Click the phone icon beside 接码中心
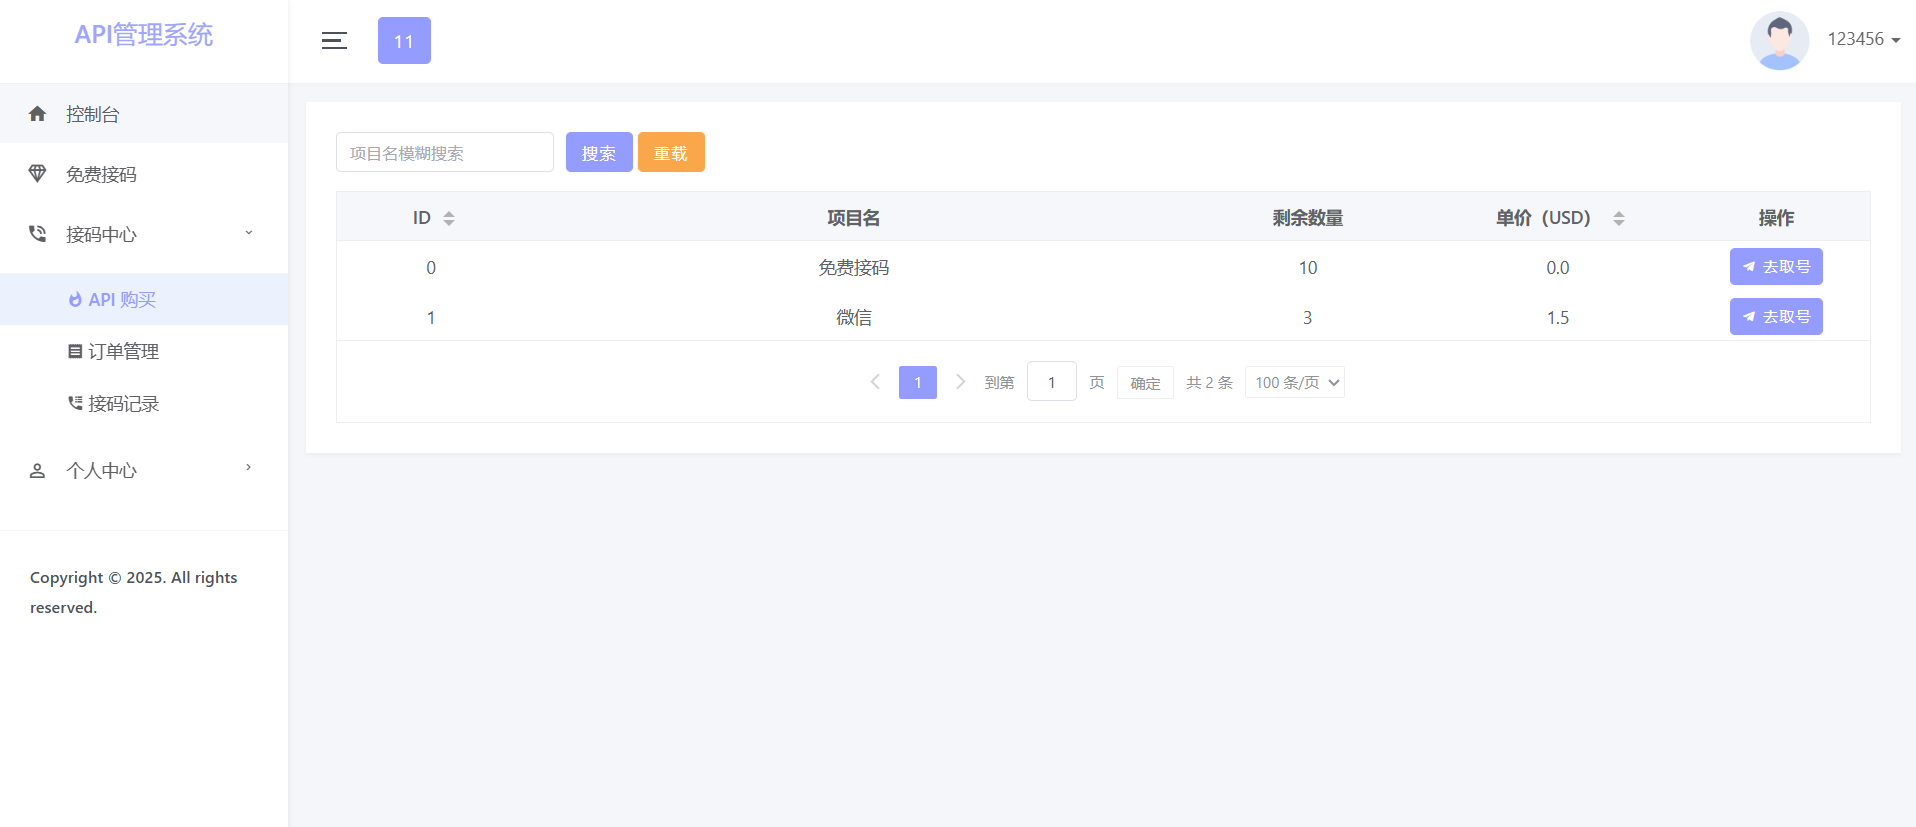 [x=38, y=234]
